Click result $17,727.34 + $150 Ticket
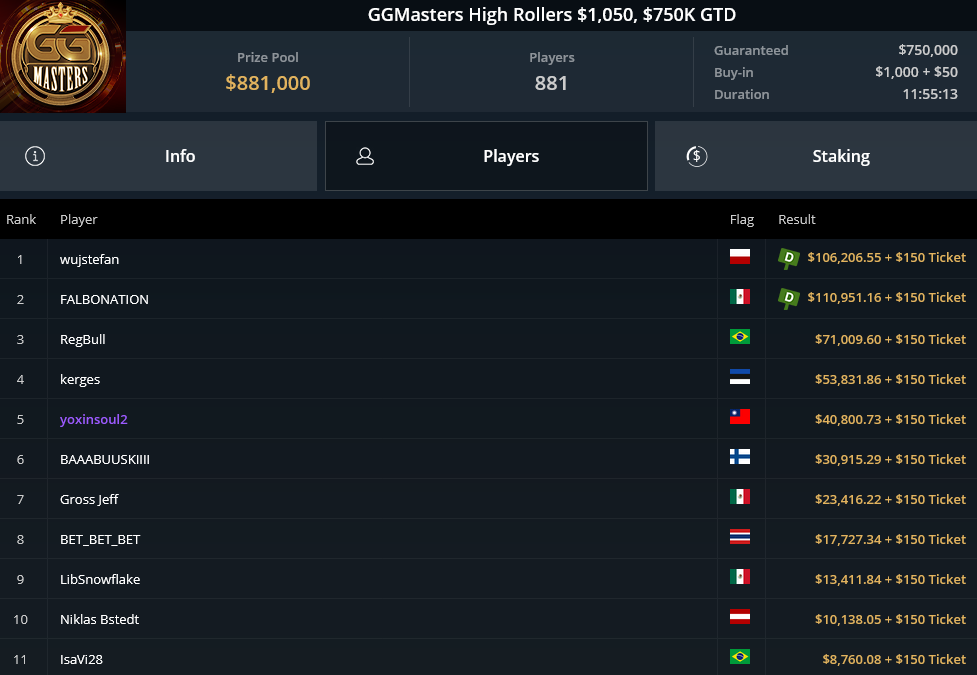This screenshot has height=675, width=977. click(x=890, y=539)
